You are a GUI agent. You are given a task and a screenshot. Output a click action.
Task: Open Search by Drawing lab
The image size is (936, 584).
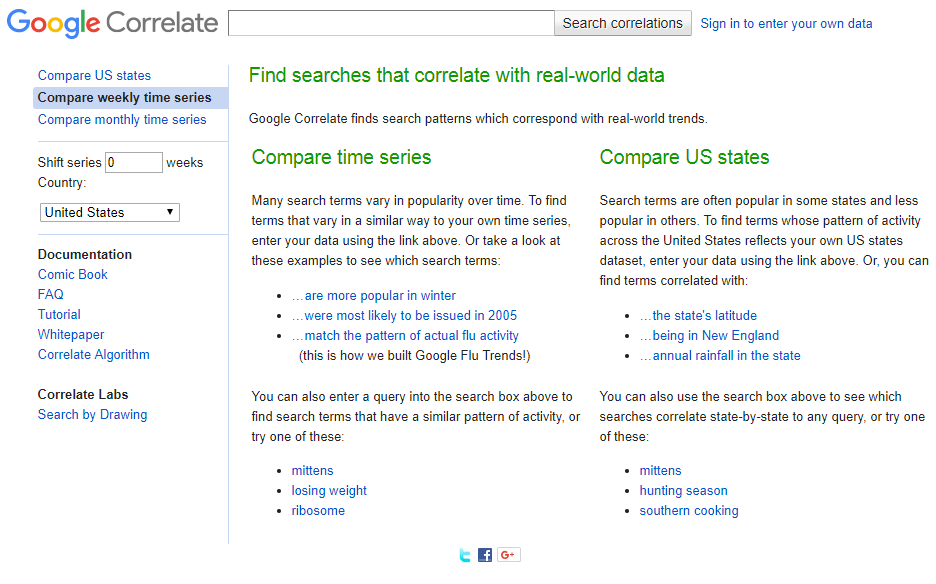pos(92,414)
